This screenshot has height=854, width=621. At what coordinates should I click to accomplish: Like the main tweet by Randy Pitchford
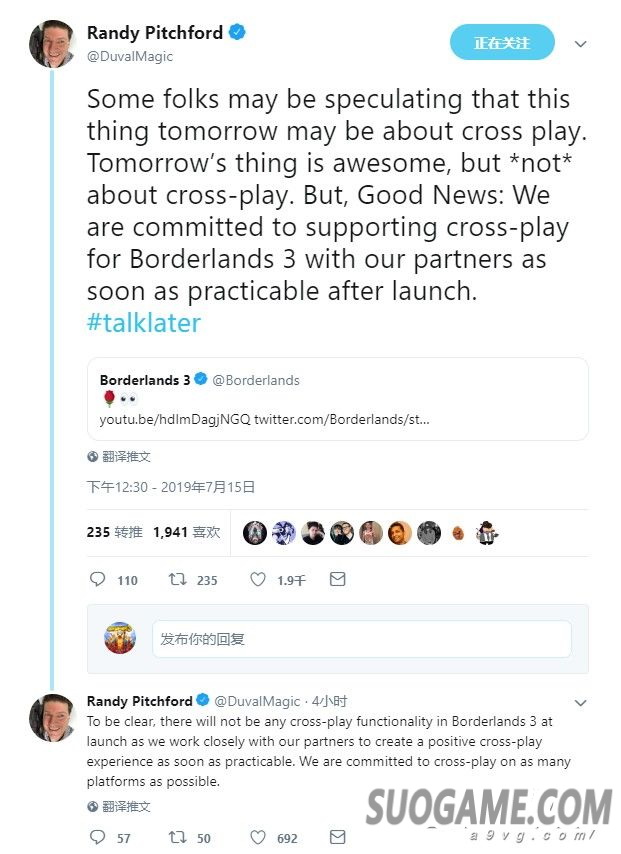point(258,580)
